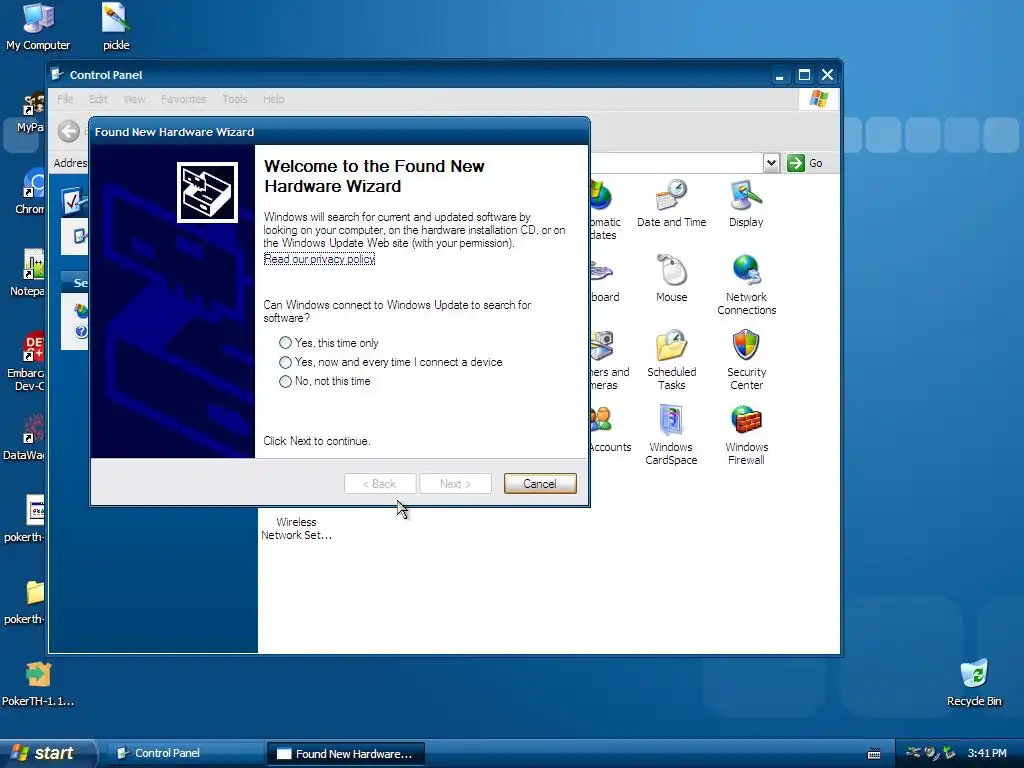Viewport: 1024px width, 768px height.
Task: Open Wireless Network Setup Wizard item
Action: click(x=296, y=528)
